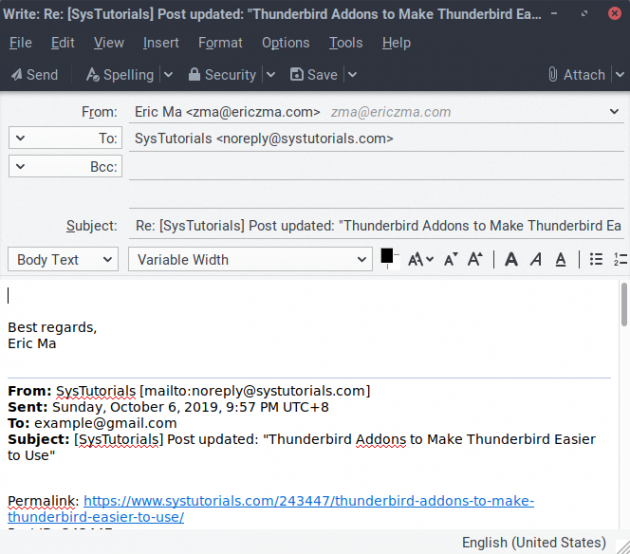The width and height of the screenshot is (630, 554).
Task: Apply numbered list
Action: point(621,260)
